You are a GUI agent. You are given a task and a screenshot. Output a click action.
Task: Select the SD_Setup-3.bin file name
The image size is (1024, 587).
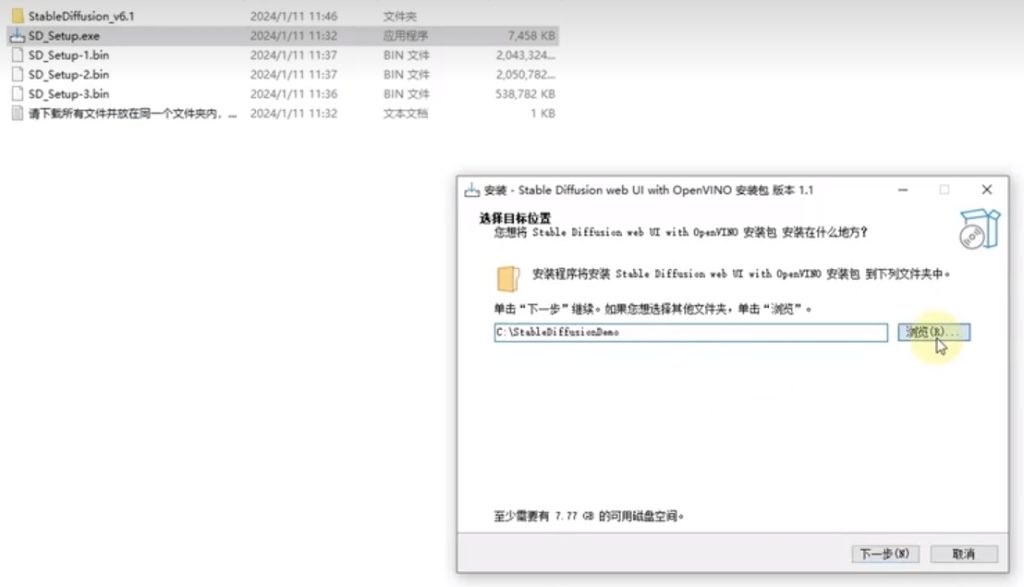point(69,94)
